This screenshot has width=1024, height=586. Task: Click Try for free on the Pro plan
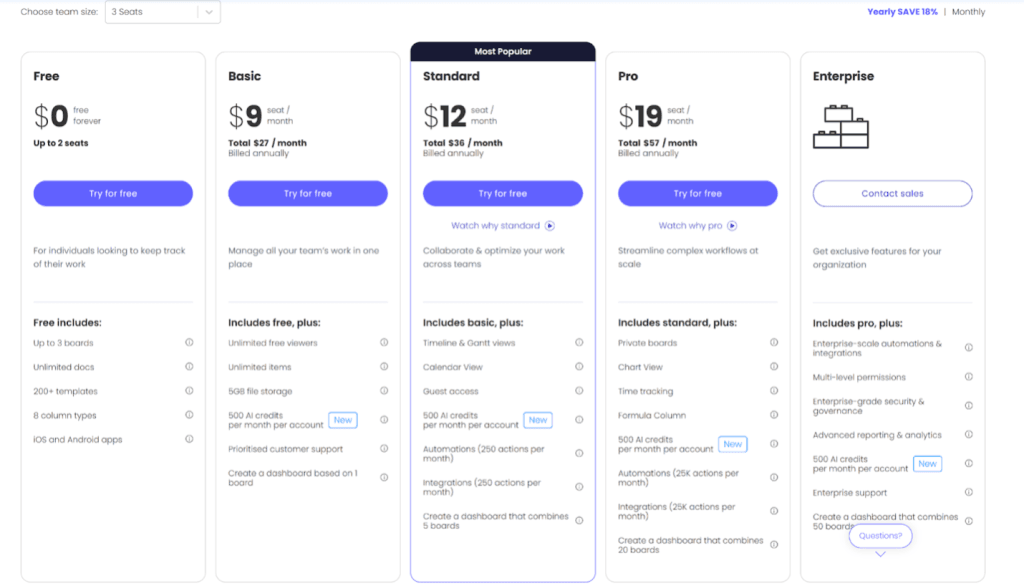point(697,193)
